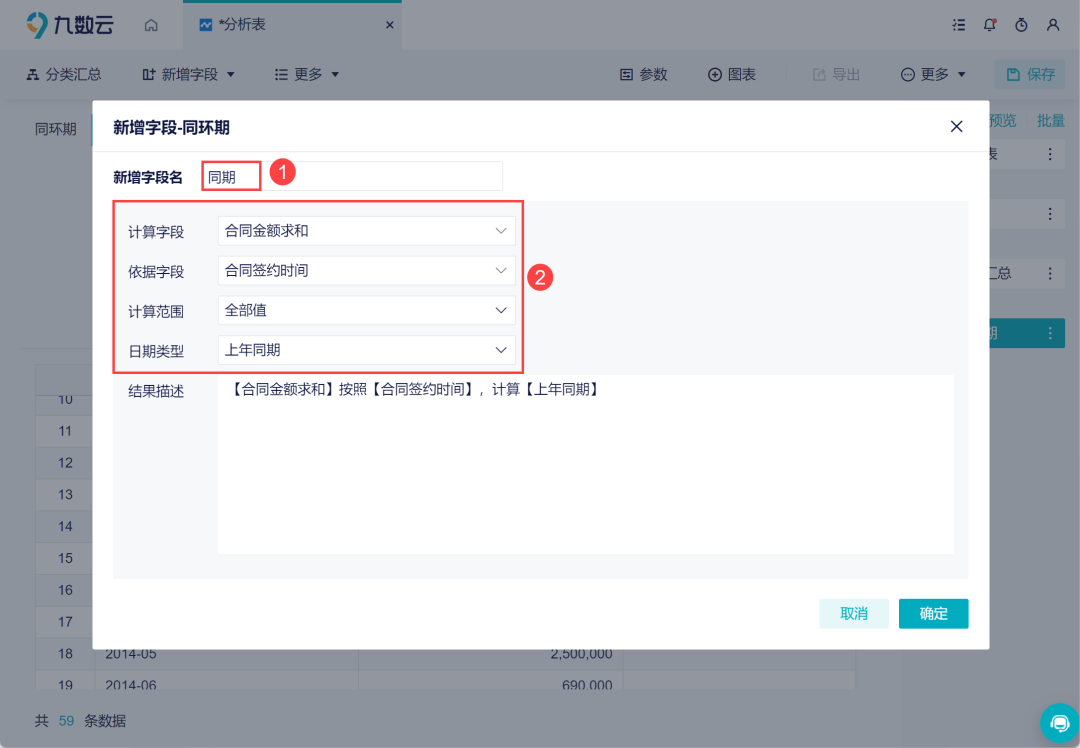Screen dimensions: 1080x748
Task: Click the 九数云 logo
Action: click(x=70, y=25)
